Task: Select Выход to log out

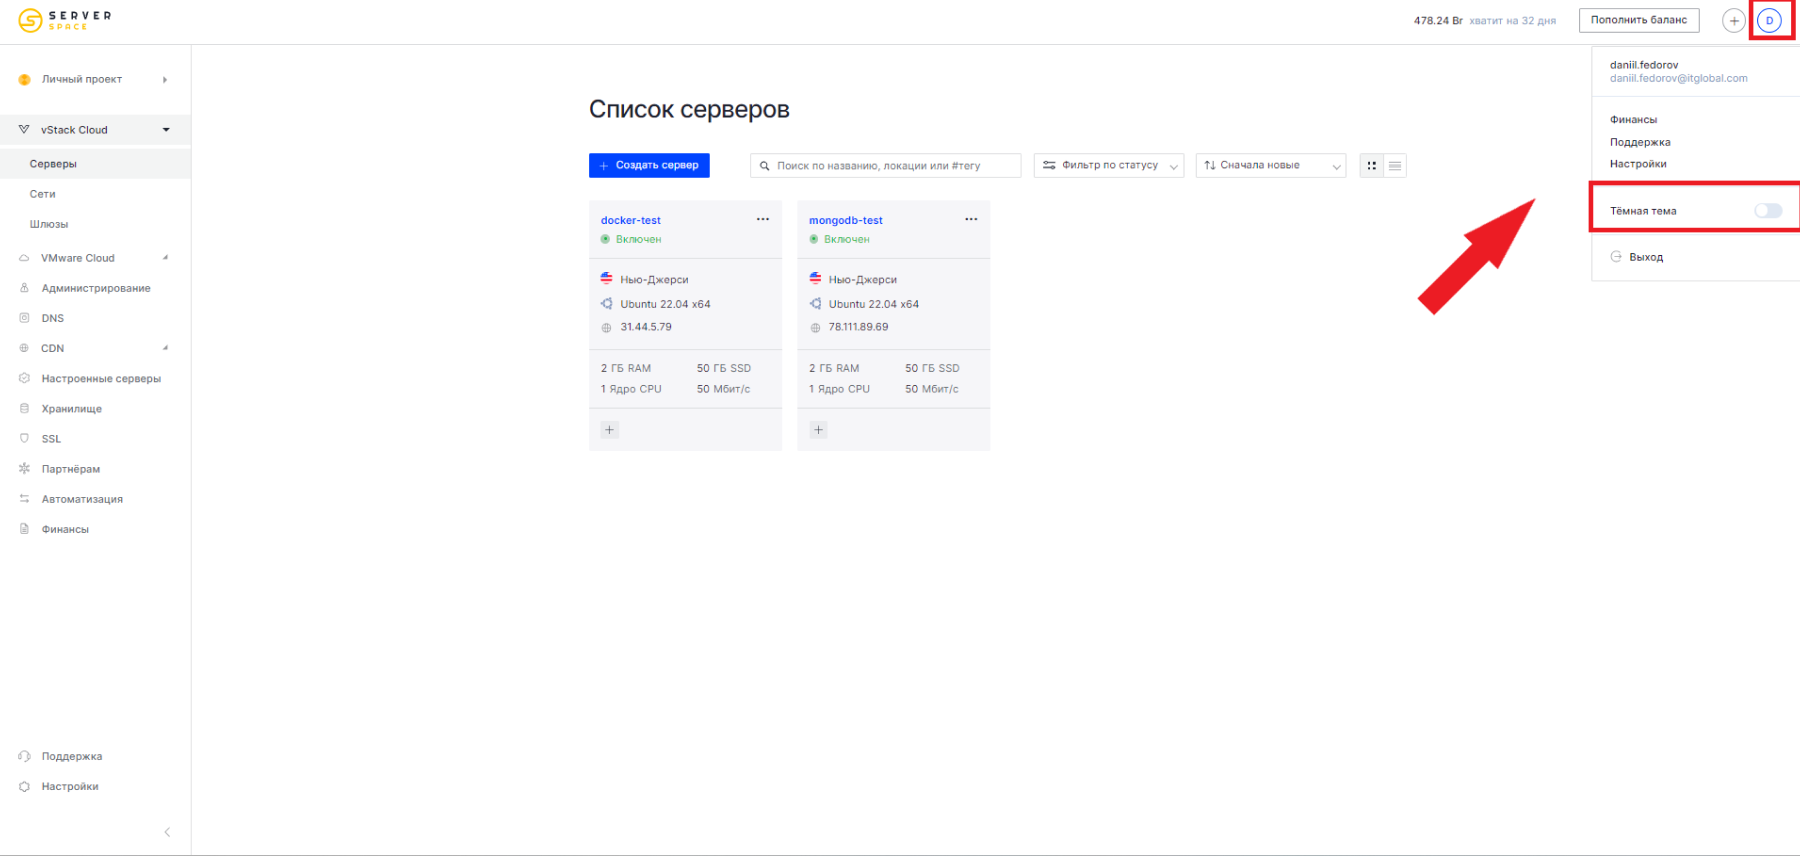Action: tap(1646, 257)
